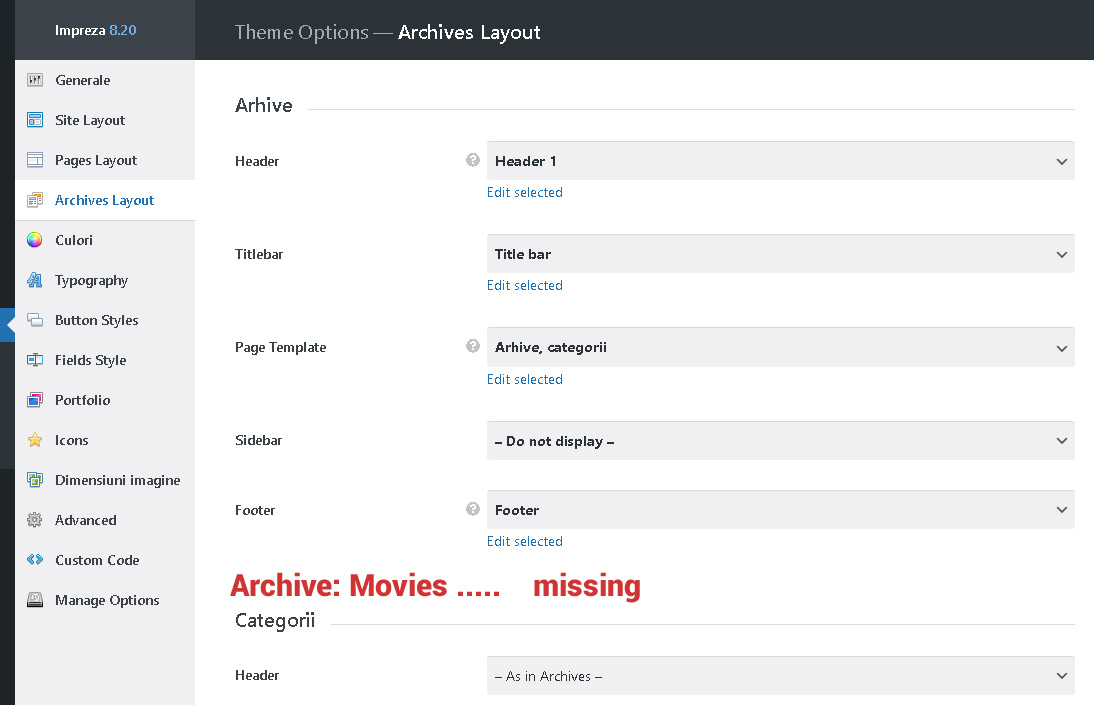Image resolution: width=1094 pixels, height=705 pixels.
Task: Select the Archives Layout section
Action: 105,200
